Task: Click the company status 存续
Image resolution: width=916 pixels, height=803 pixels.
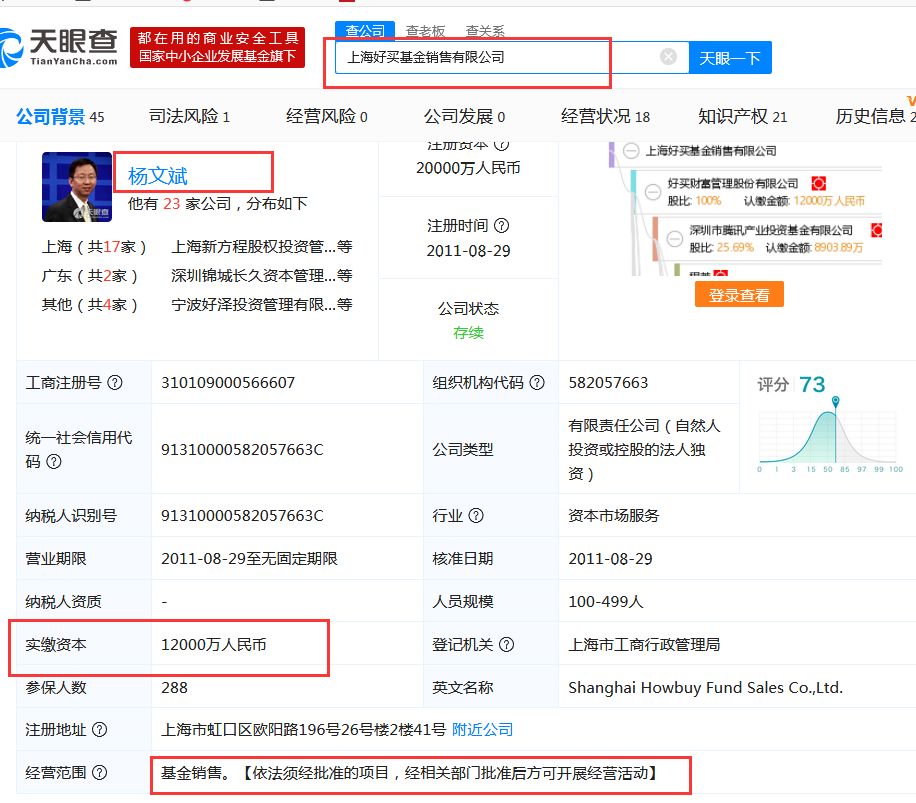Action: pyautogui.click(x=469, y=333)
